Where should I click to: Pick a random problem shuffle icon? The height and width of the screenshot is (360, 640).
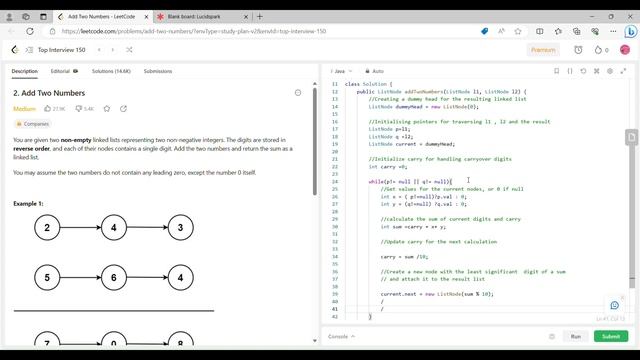(129, 50)
